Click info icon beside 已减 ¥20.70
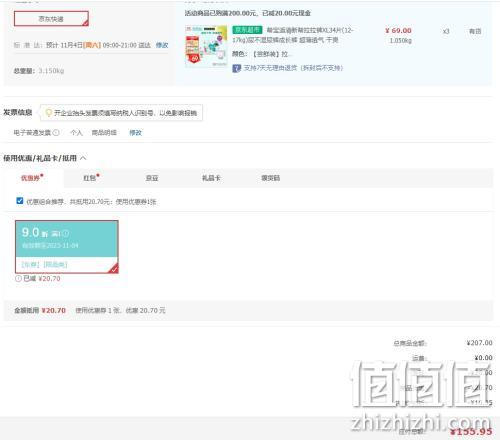Viewport: 500px width, 440px height. [x=18, y=278]
